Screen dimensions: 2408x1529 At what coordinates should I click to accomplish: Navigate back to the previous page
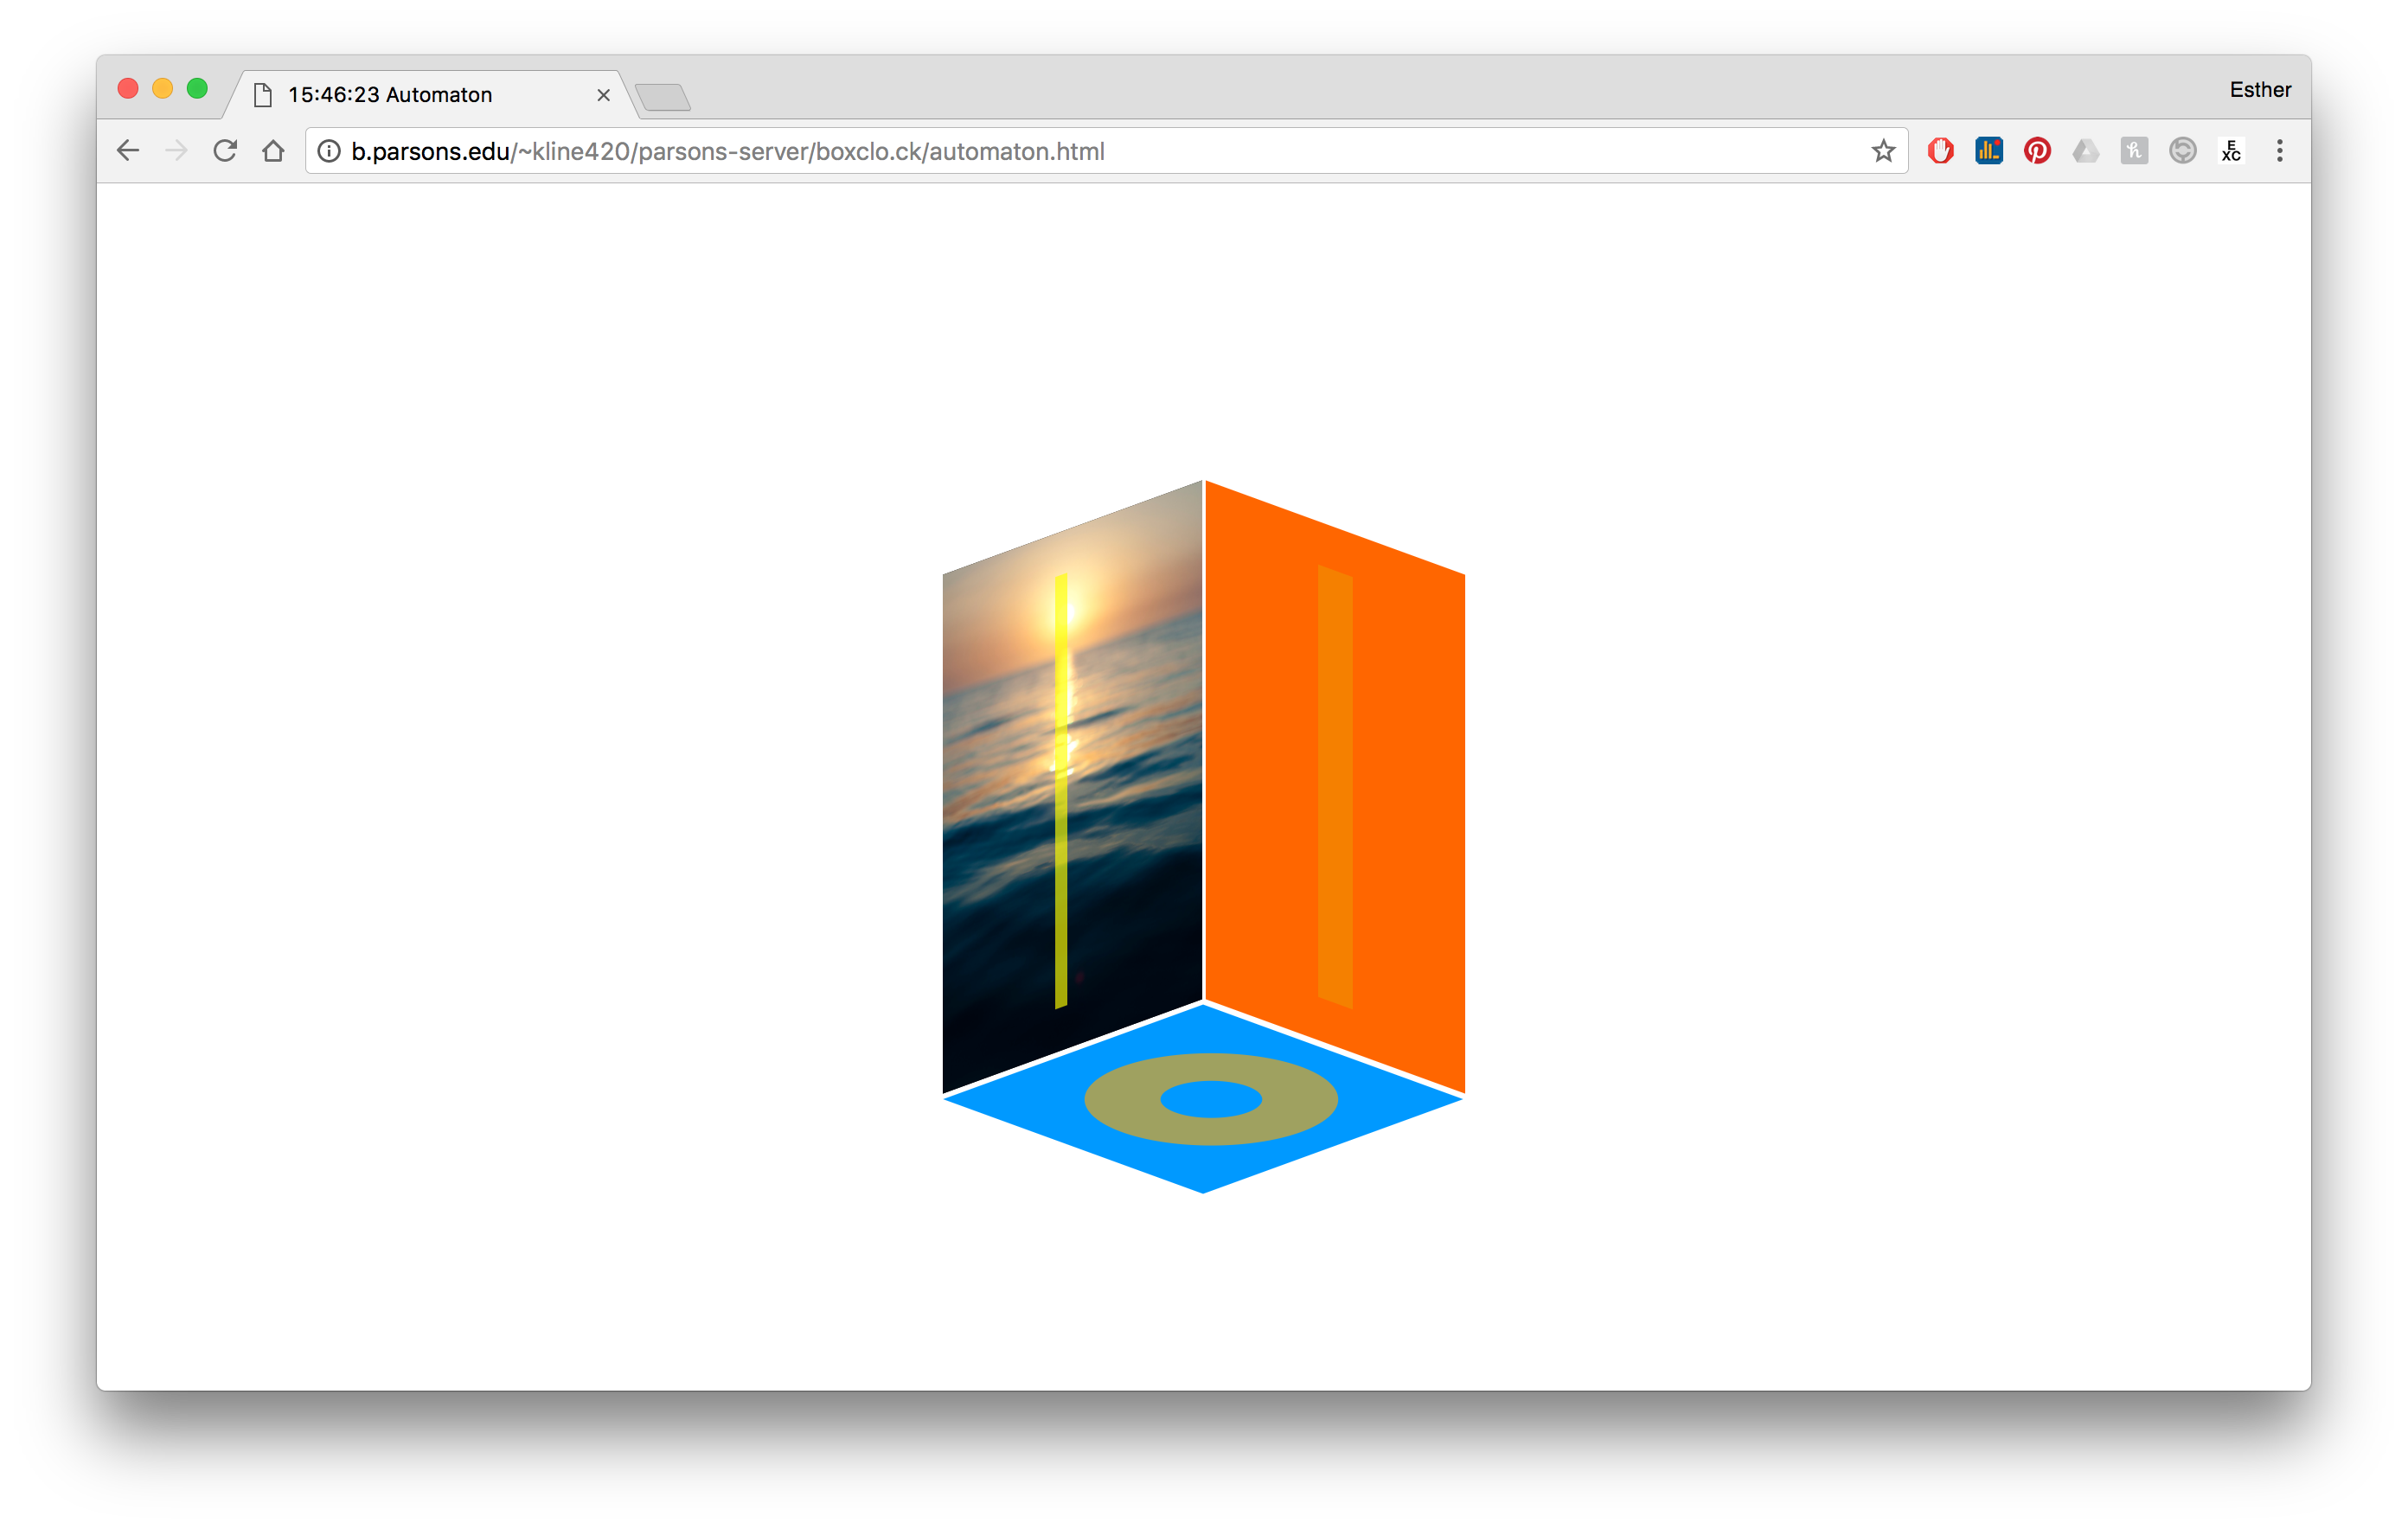point(128,151)
